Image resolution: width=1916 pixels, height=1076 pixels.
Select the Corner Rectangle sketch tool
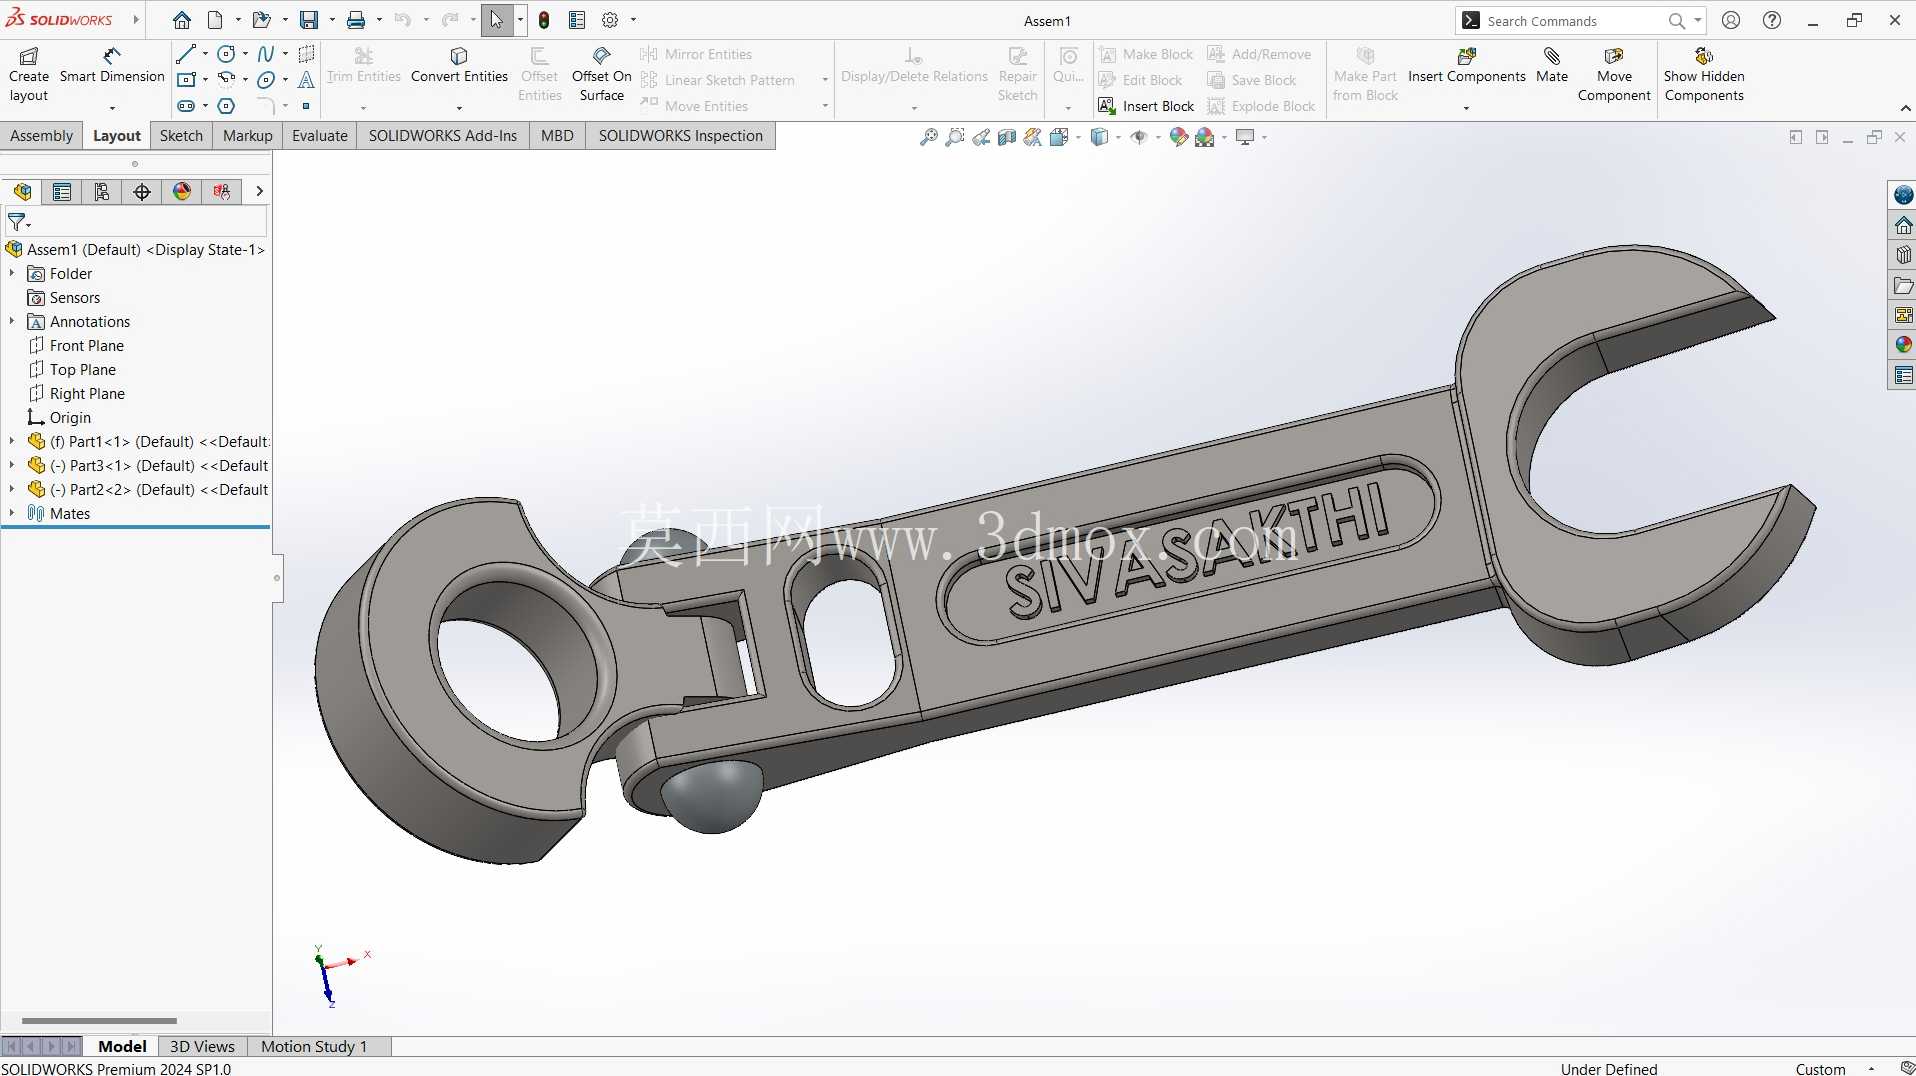pyautogui.click(x=186, y=80)
